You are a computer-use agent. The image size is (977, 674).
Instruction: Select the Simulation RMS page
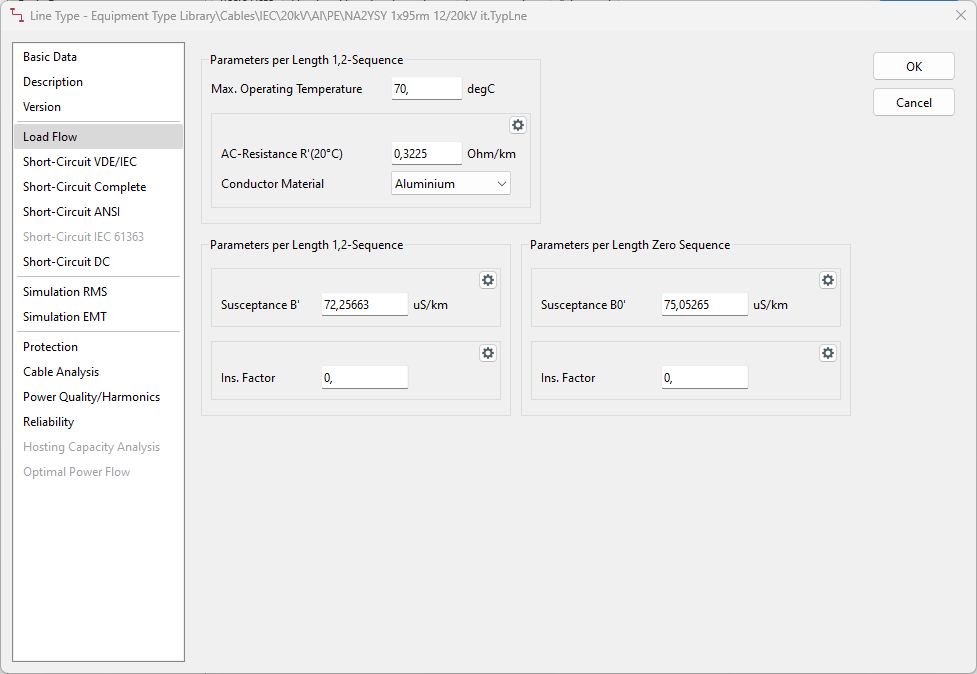point(66,291)
